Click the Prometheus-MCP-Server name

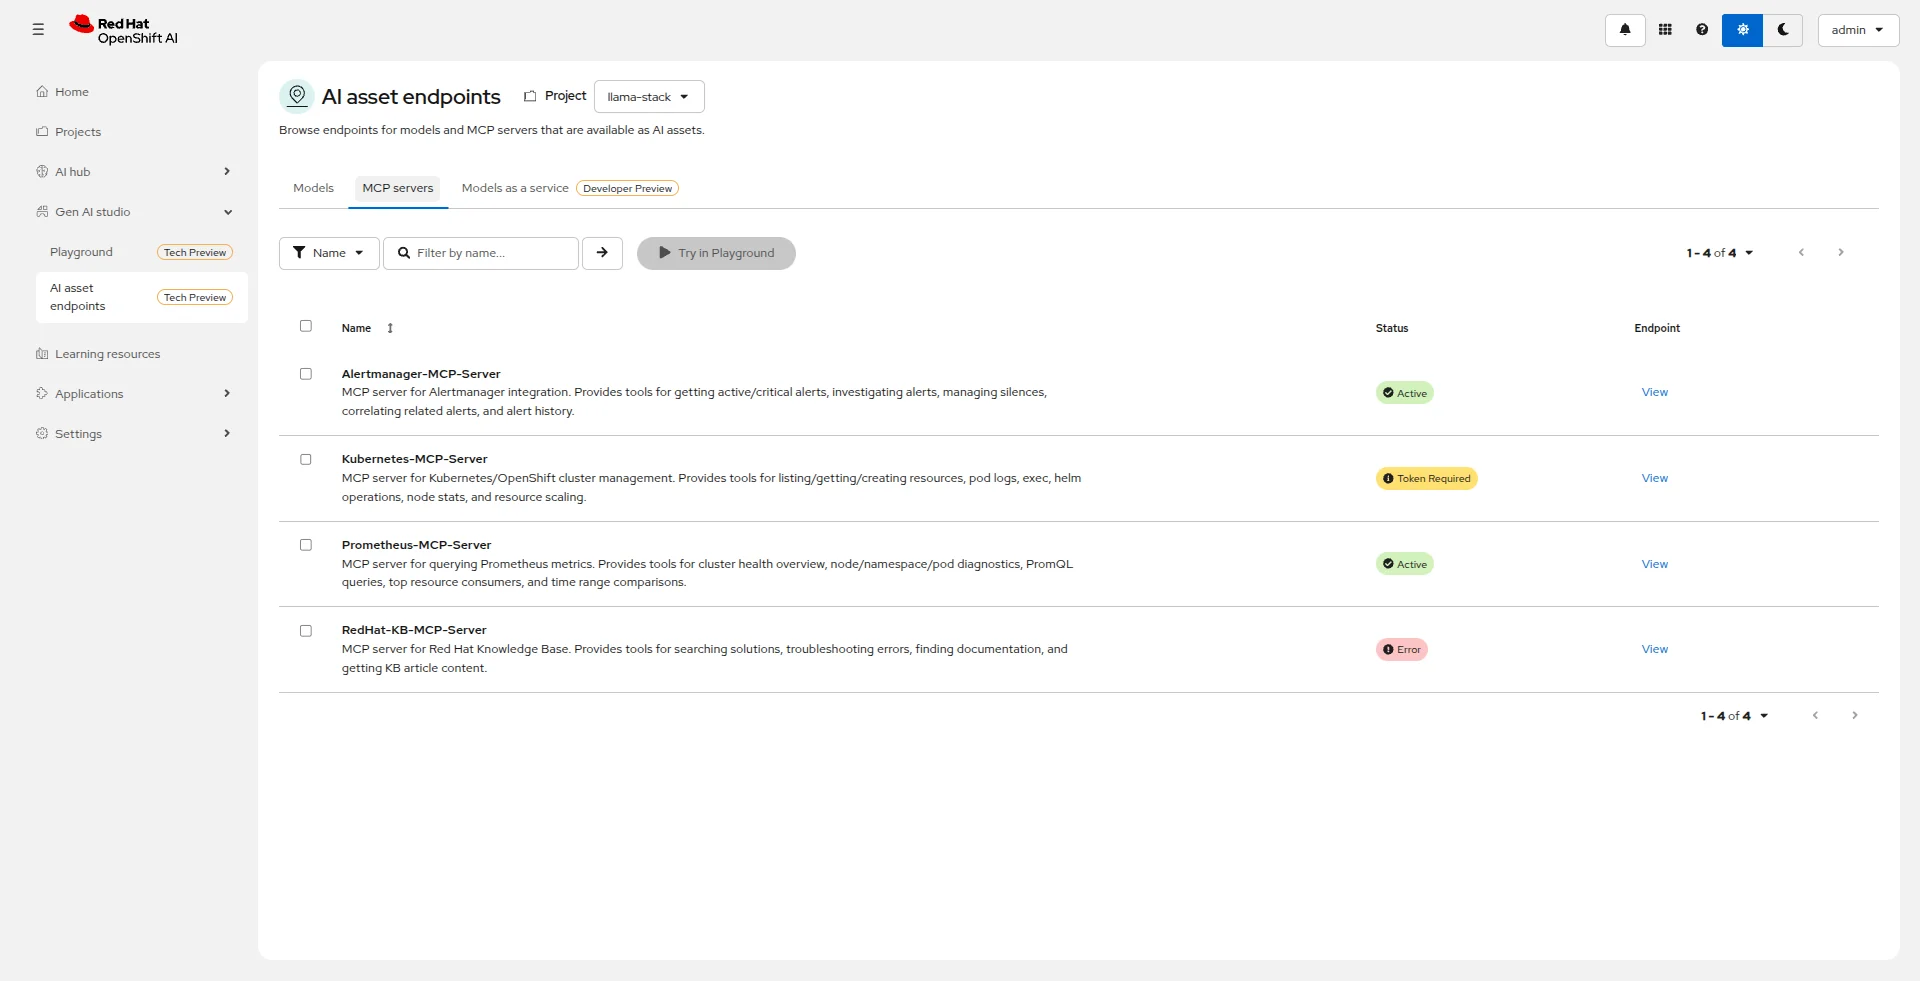click(x=416, y=545)
